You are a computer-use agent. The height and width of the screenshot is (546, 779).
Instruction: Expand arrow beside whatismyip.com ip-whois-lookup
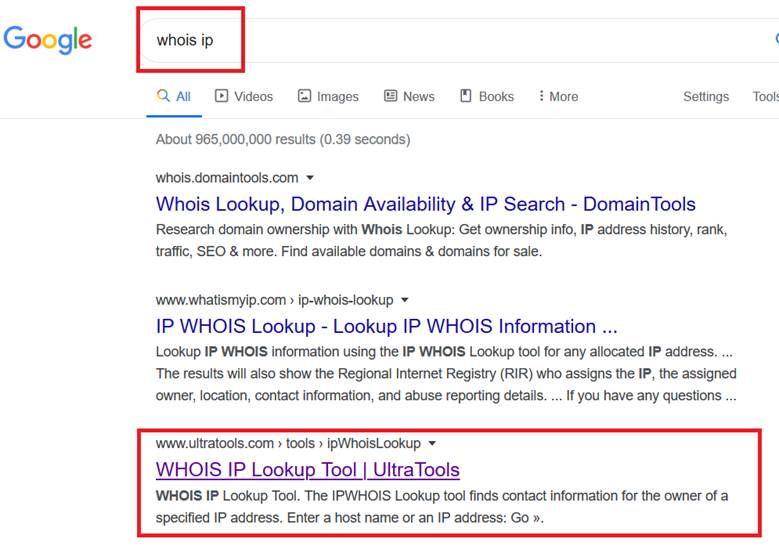[404, 300]
